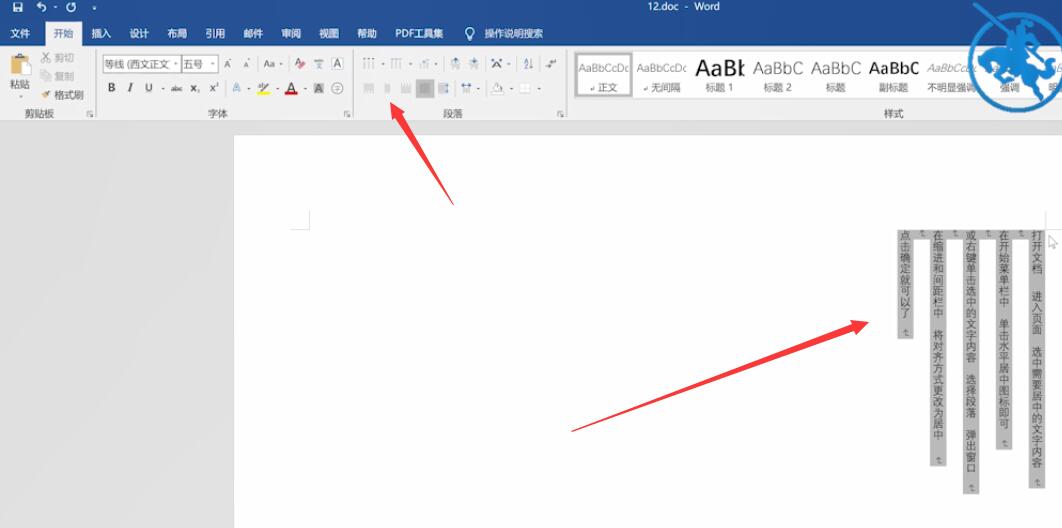The width and height of the screenshot is (1062, 528).
Task: Click the Save icon in title bar
Action: click(18, 7)
